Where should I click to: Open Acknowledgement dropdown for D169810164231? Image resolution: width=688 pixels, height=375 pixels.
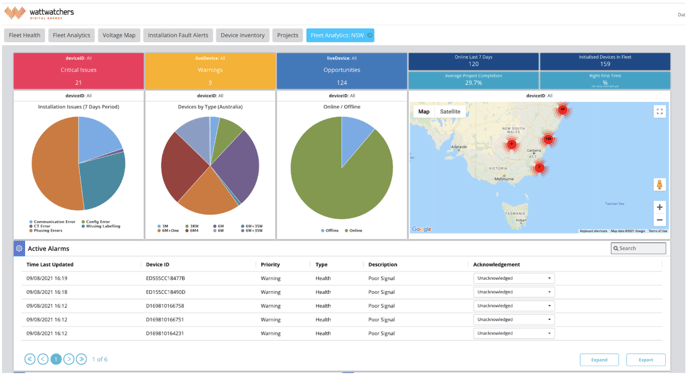[513, 333]
